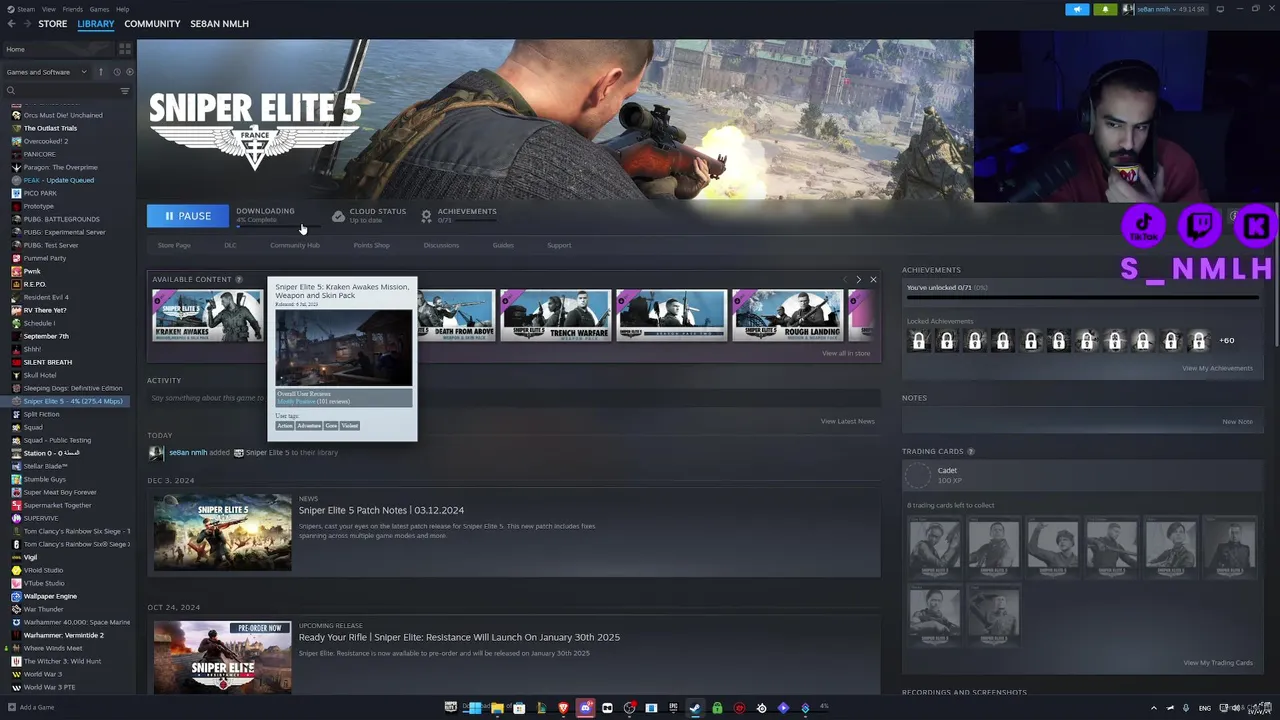Collapse library sections with the up arrow icon

tap(100, 72)
